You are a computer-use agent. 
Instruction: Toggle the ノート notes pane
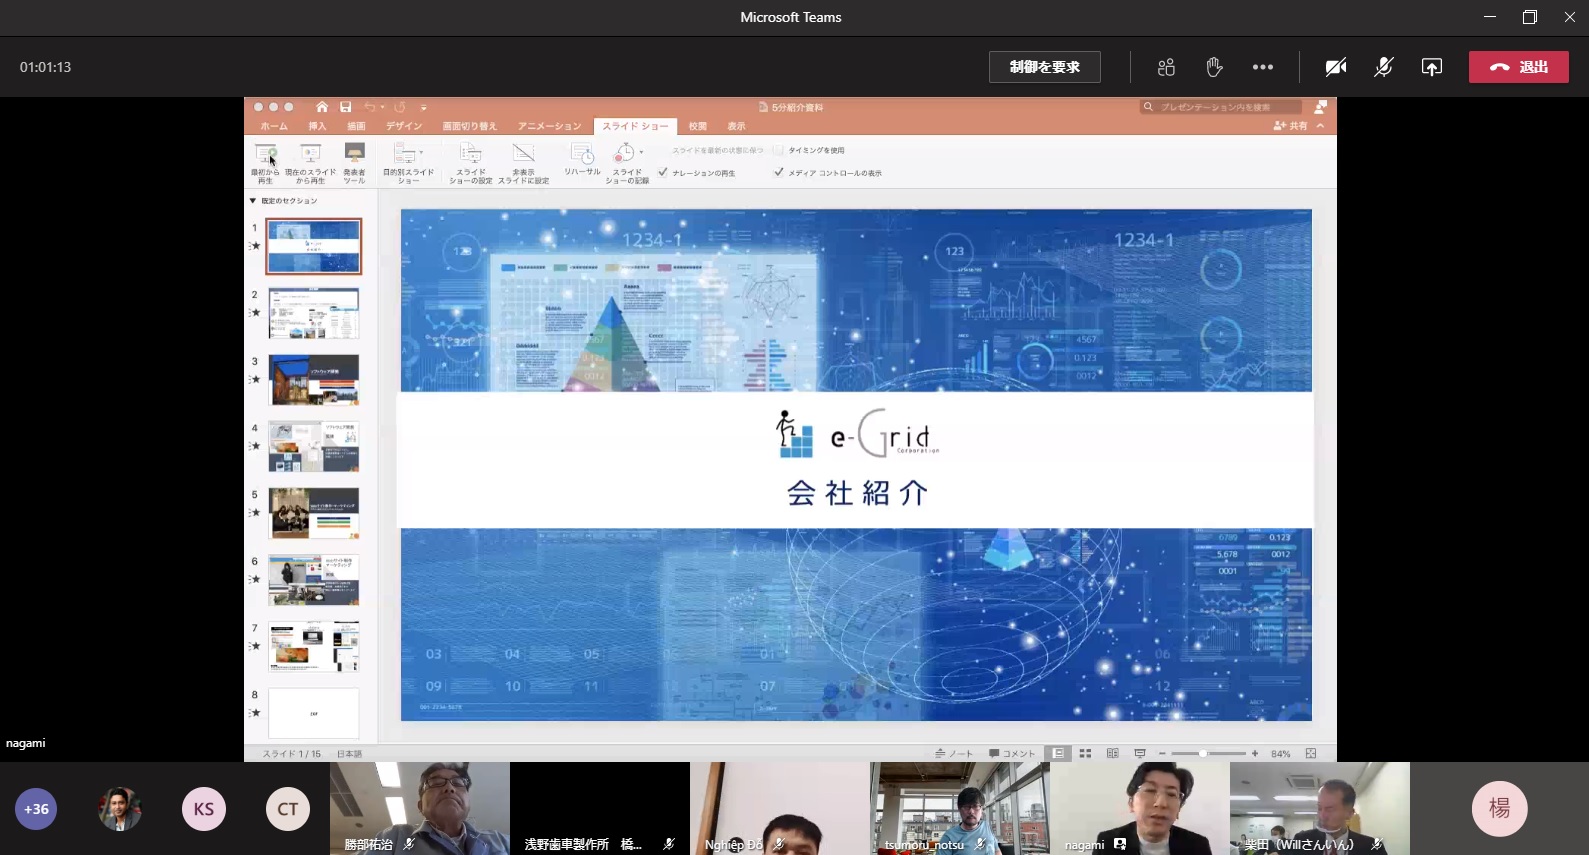pos(954,753)
